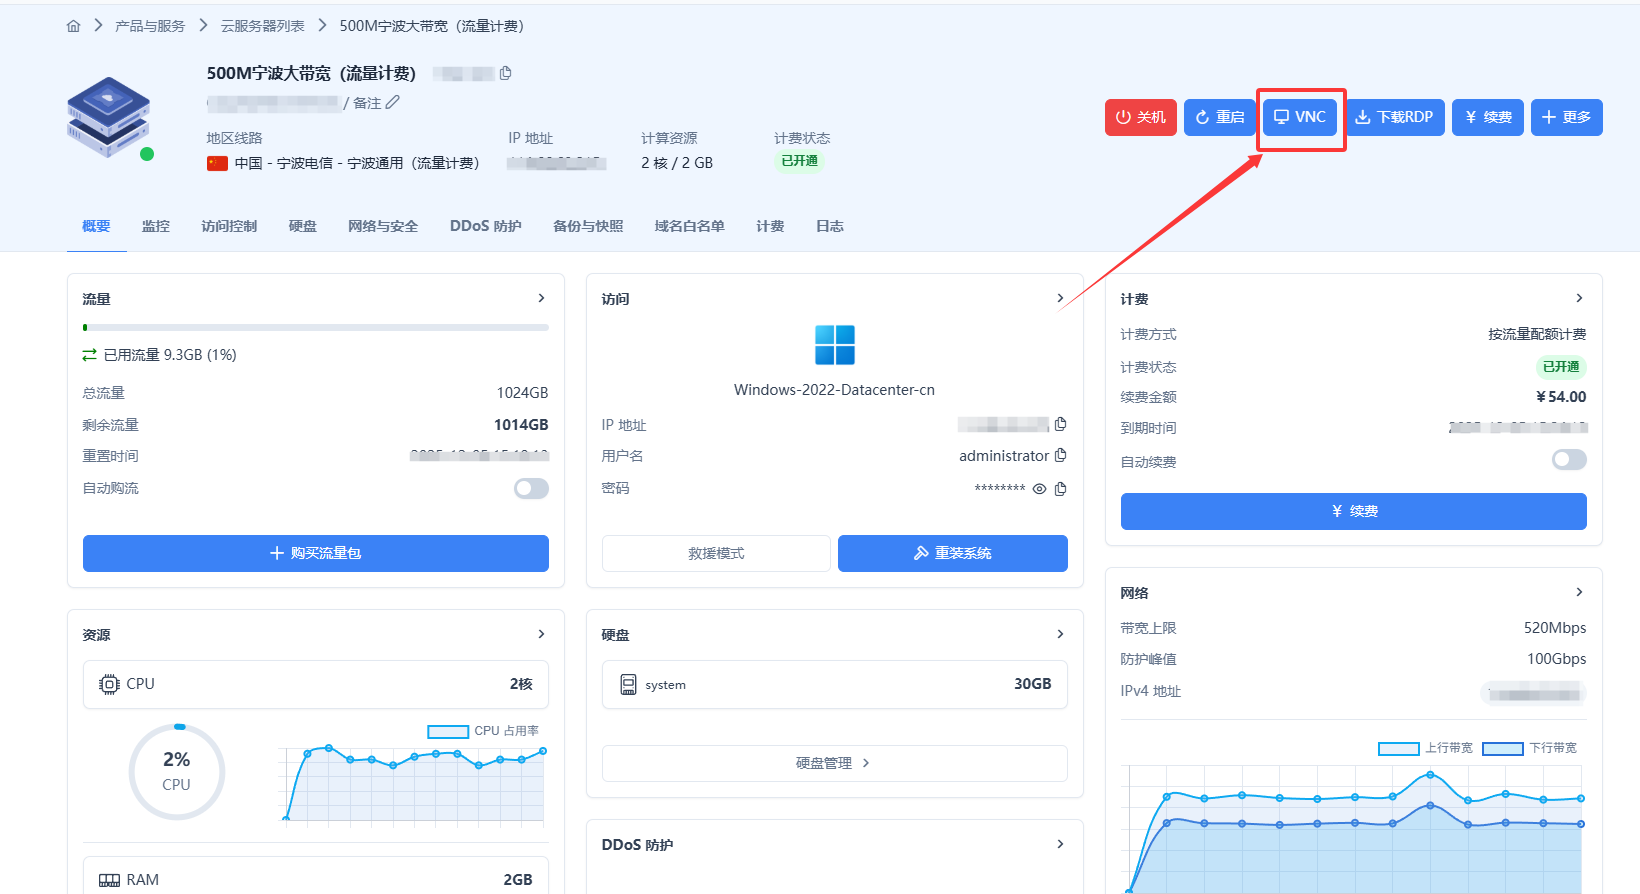Copy the password in access card
Screen dimensions: 1640x894
coord(1061,488)
